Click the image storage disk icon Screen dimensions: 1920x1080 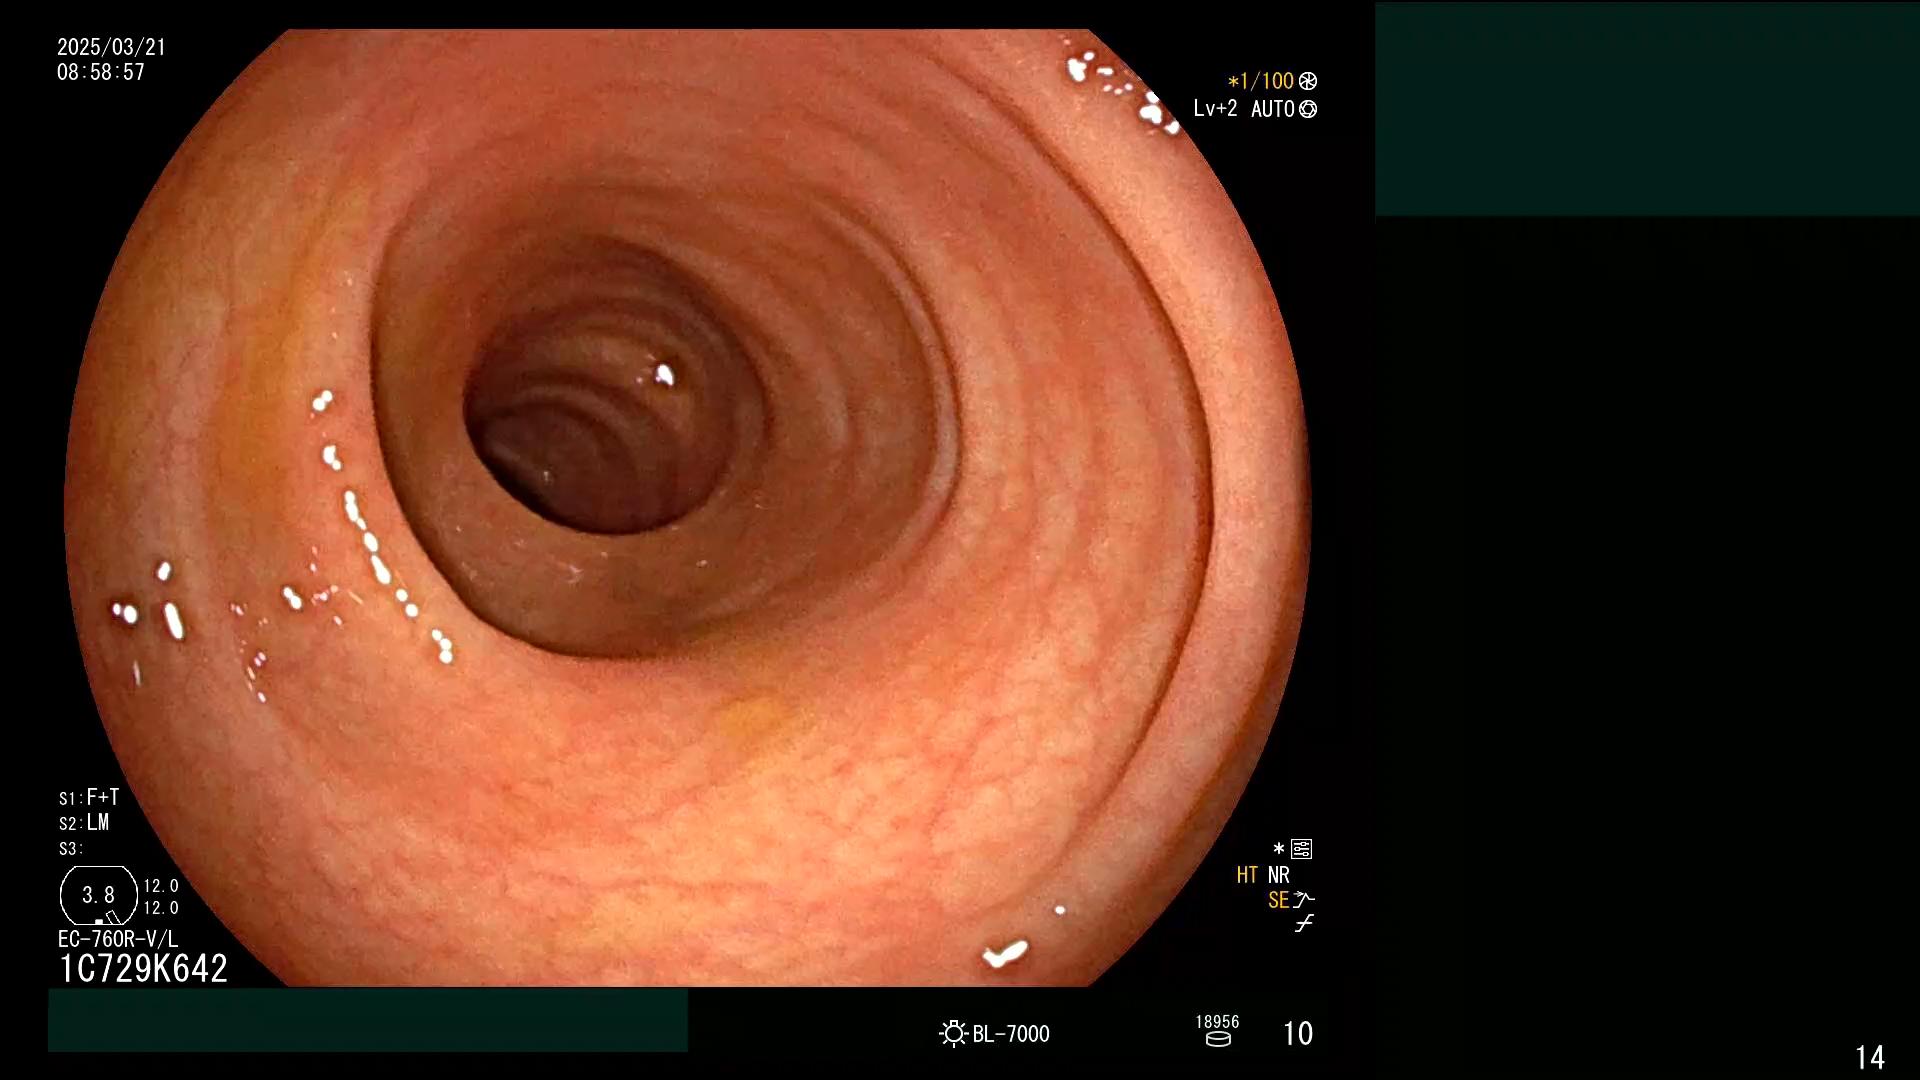(1218, 1039)
